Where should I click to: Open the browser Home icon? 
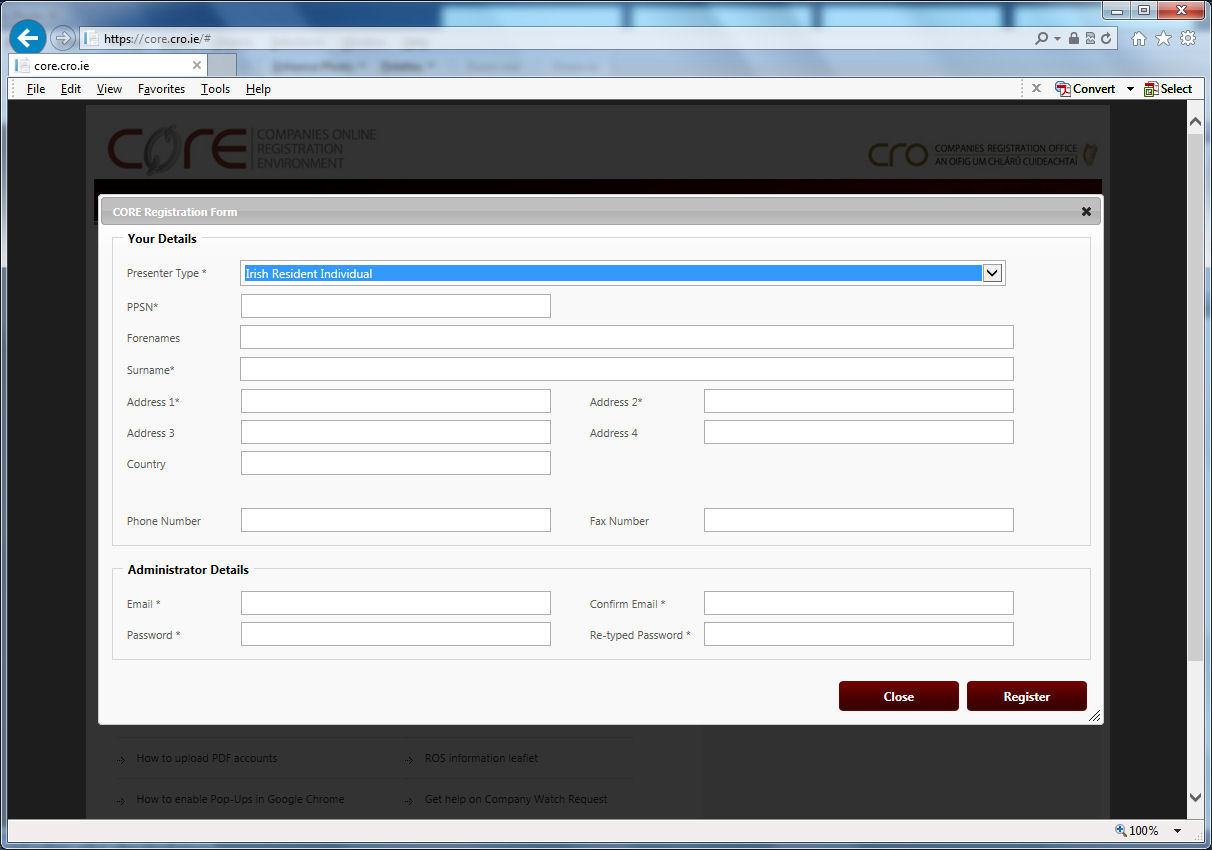(1138, 38)
